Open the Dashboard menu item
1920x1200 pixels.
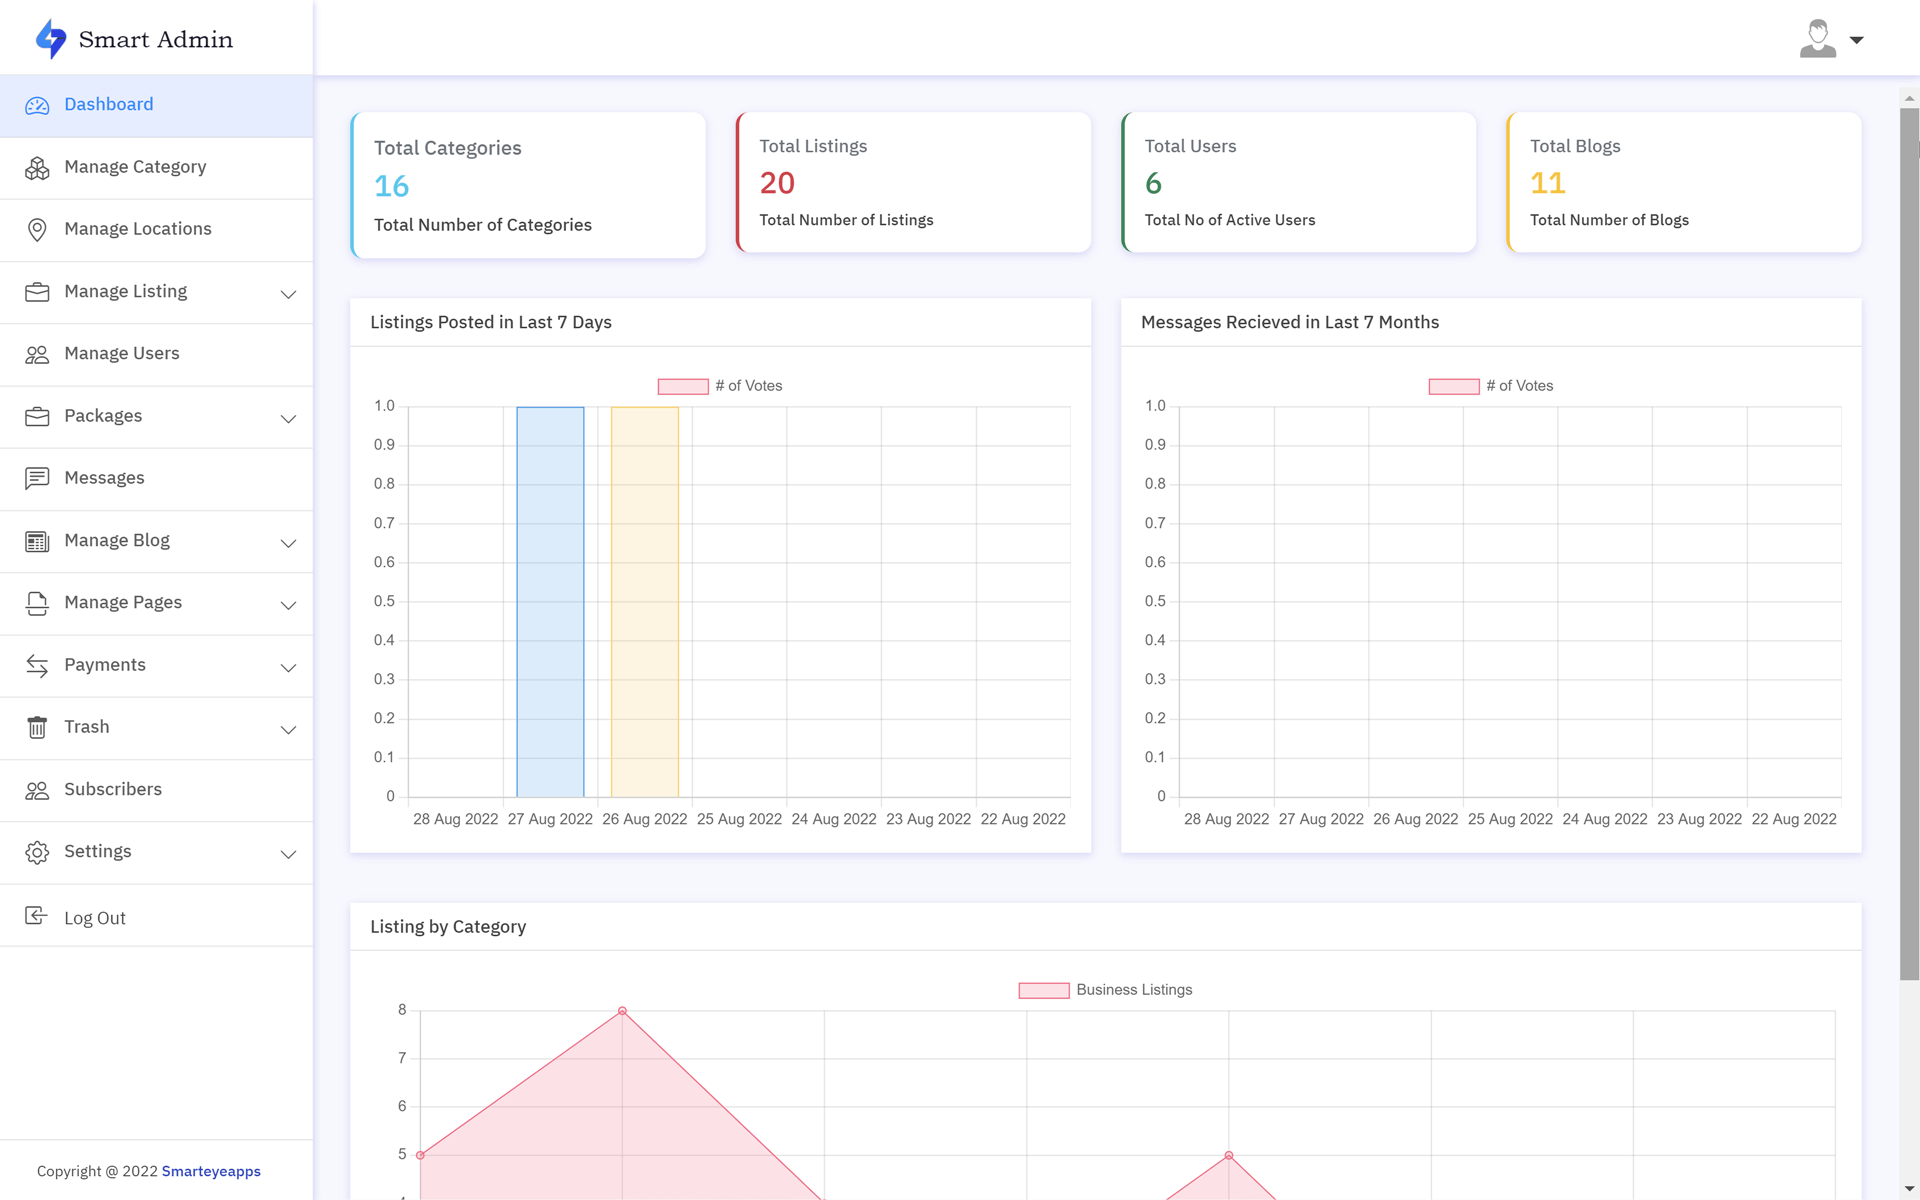108,105
